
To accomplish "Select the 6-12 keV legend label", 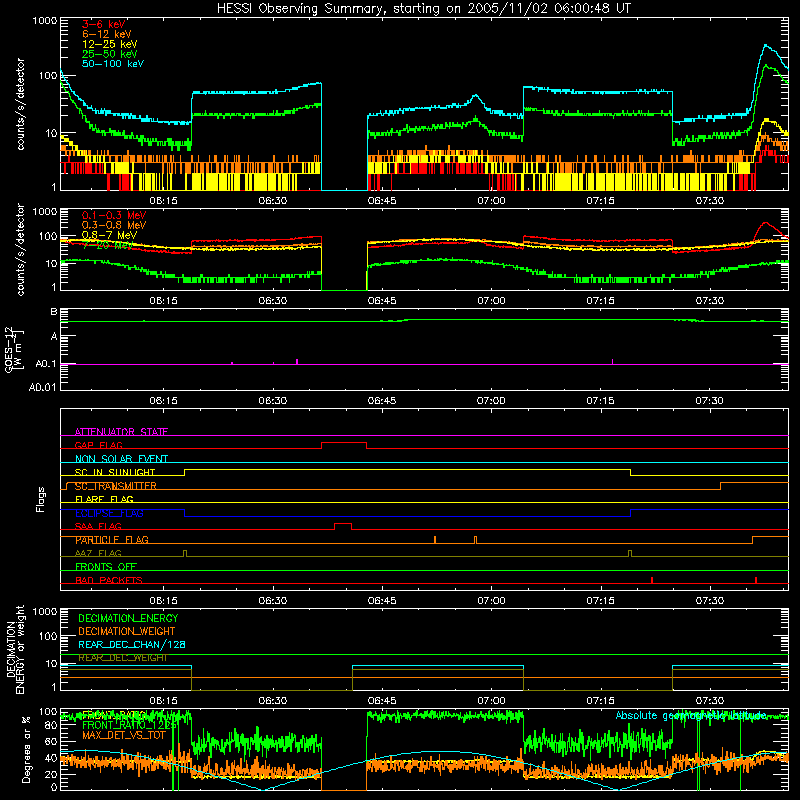I will 107,34.
